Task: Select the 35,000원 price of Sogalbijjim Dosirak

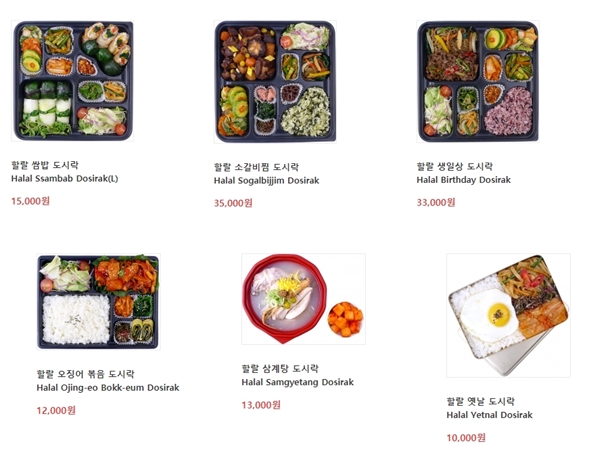Action: point(233,203)
